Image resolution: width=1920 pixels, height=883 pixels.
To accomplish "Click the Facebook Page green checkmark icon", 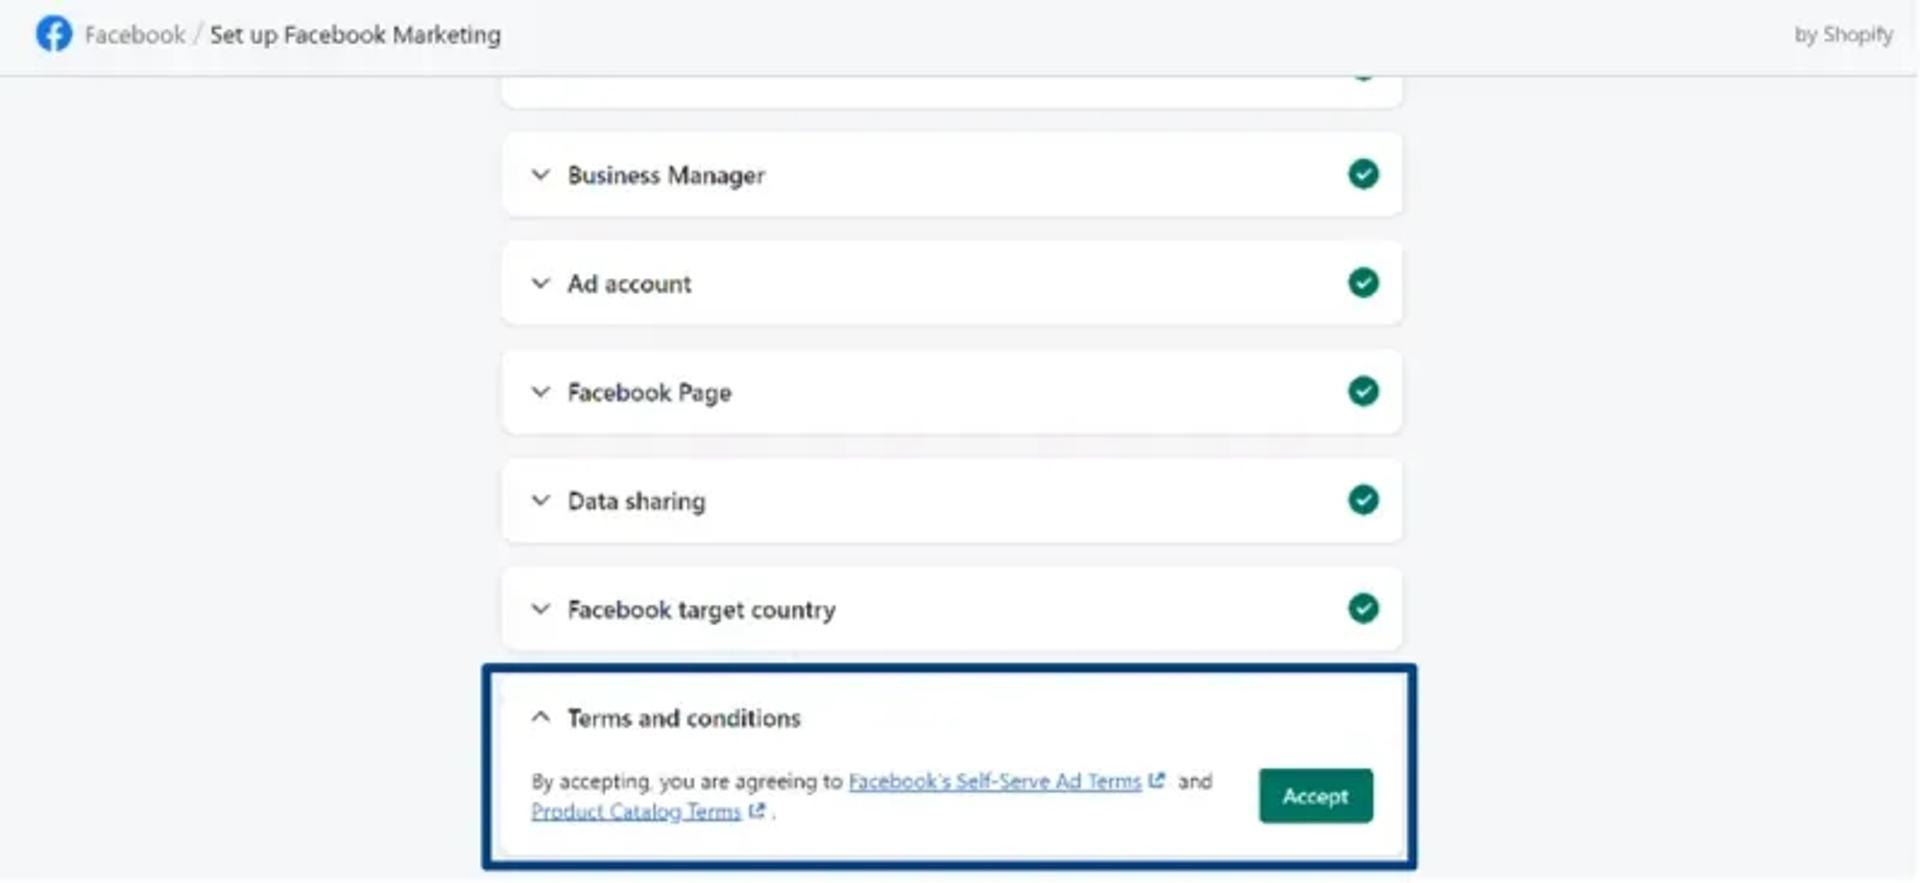I will 1363,391.
